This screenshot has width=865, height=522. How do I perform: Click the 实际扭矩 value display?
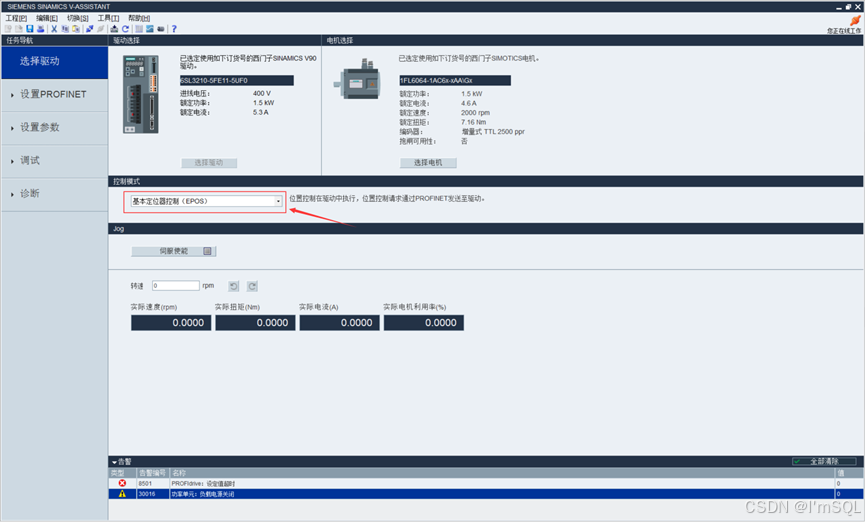[255, 323]
